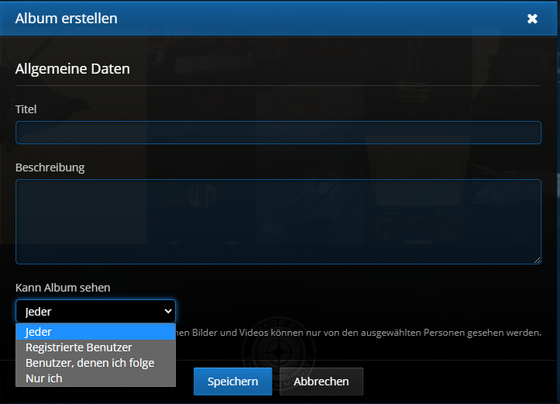This screenshot has height=404, width=560.
Task: Click the Kann Album sehen label
Action: (63, 288)
